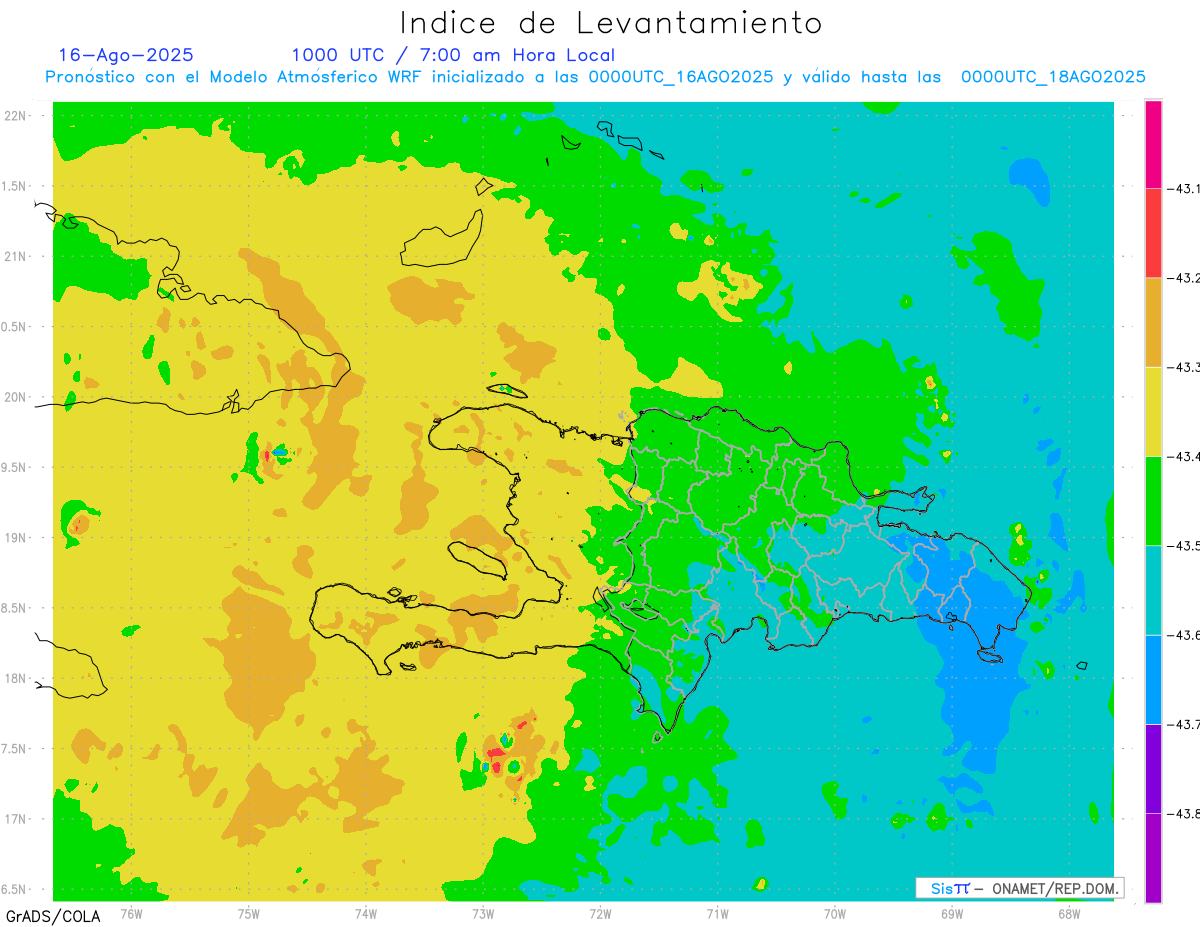1200x927 pixels.
Task: Click the legend value '-43.3'
Action: pyautogui.click(x=1186, y=368)
